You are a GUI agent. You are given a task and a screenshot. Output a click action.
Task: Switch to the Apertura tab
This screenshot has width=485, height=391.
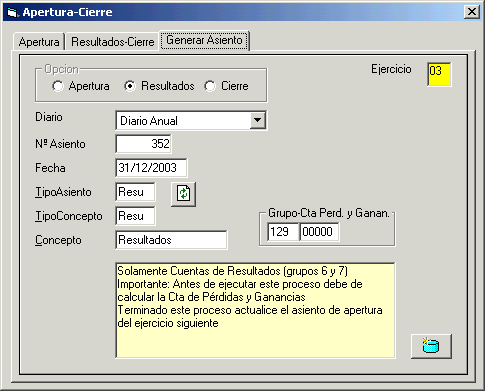[x=39, y=42]
